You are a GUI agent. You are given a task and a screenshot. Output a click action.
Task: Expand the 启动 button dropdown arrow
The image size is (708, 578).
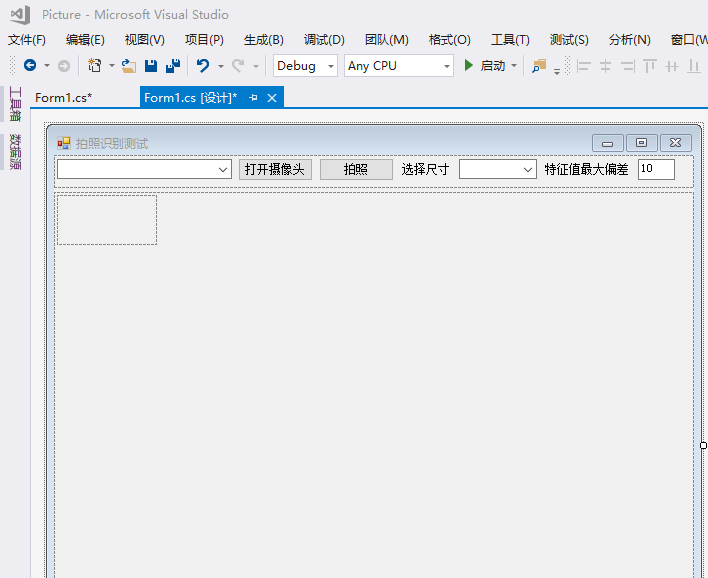[514, 66]
